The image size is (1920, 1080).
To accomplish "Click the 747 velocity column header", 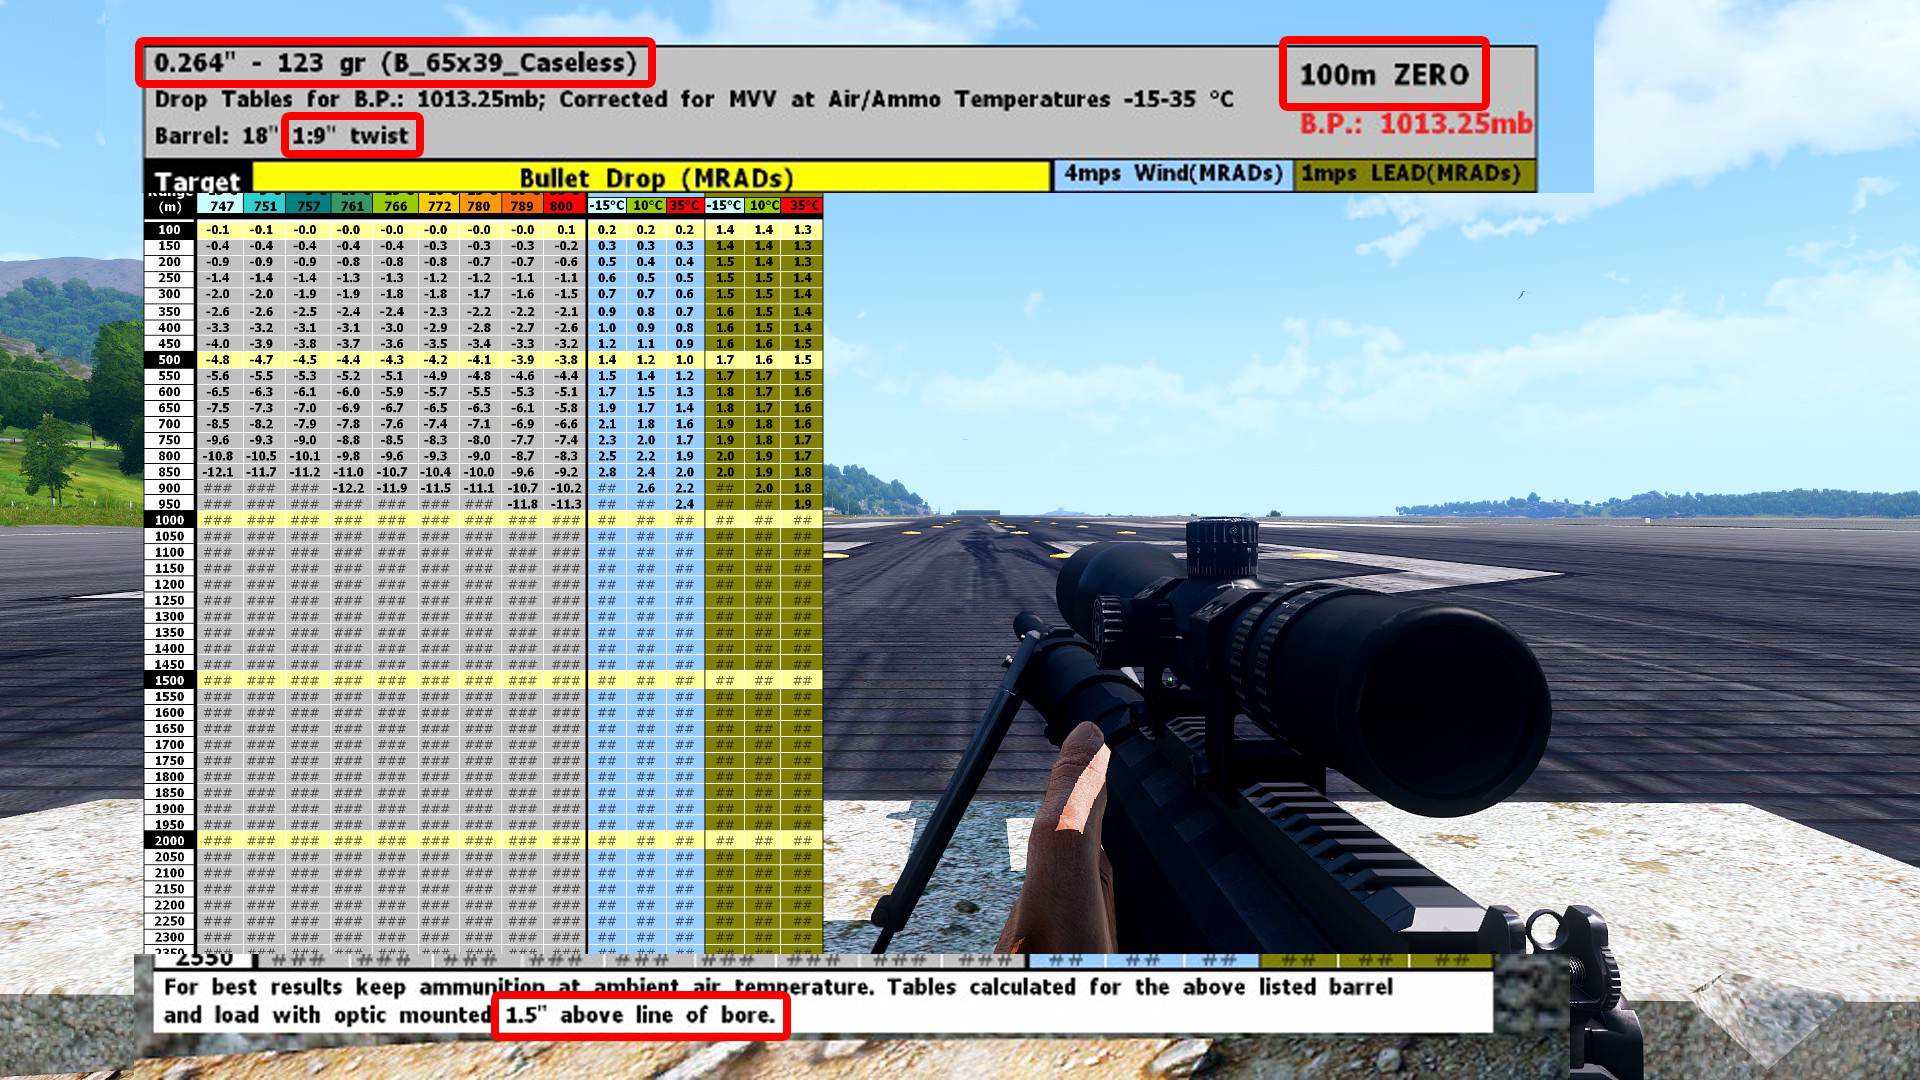I will pyautogui.click(x=221, y=206).
